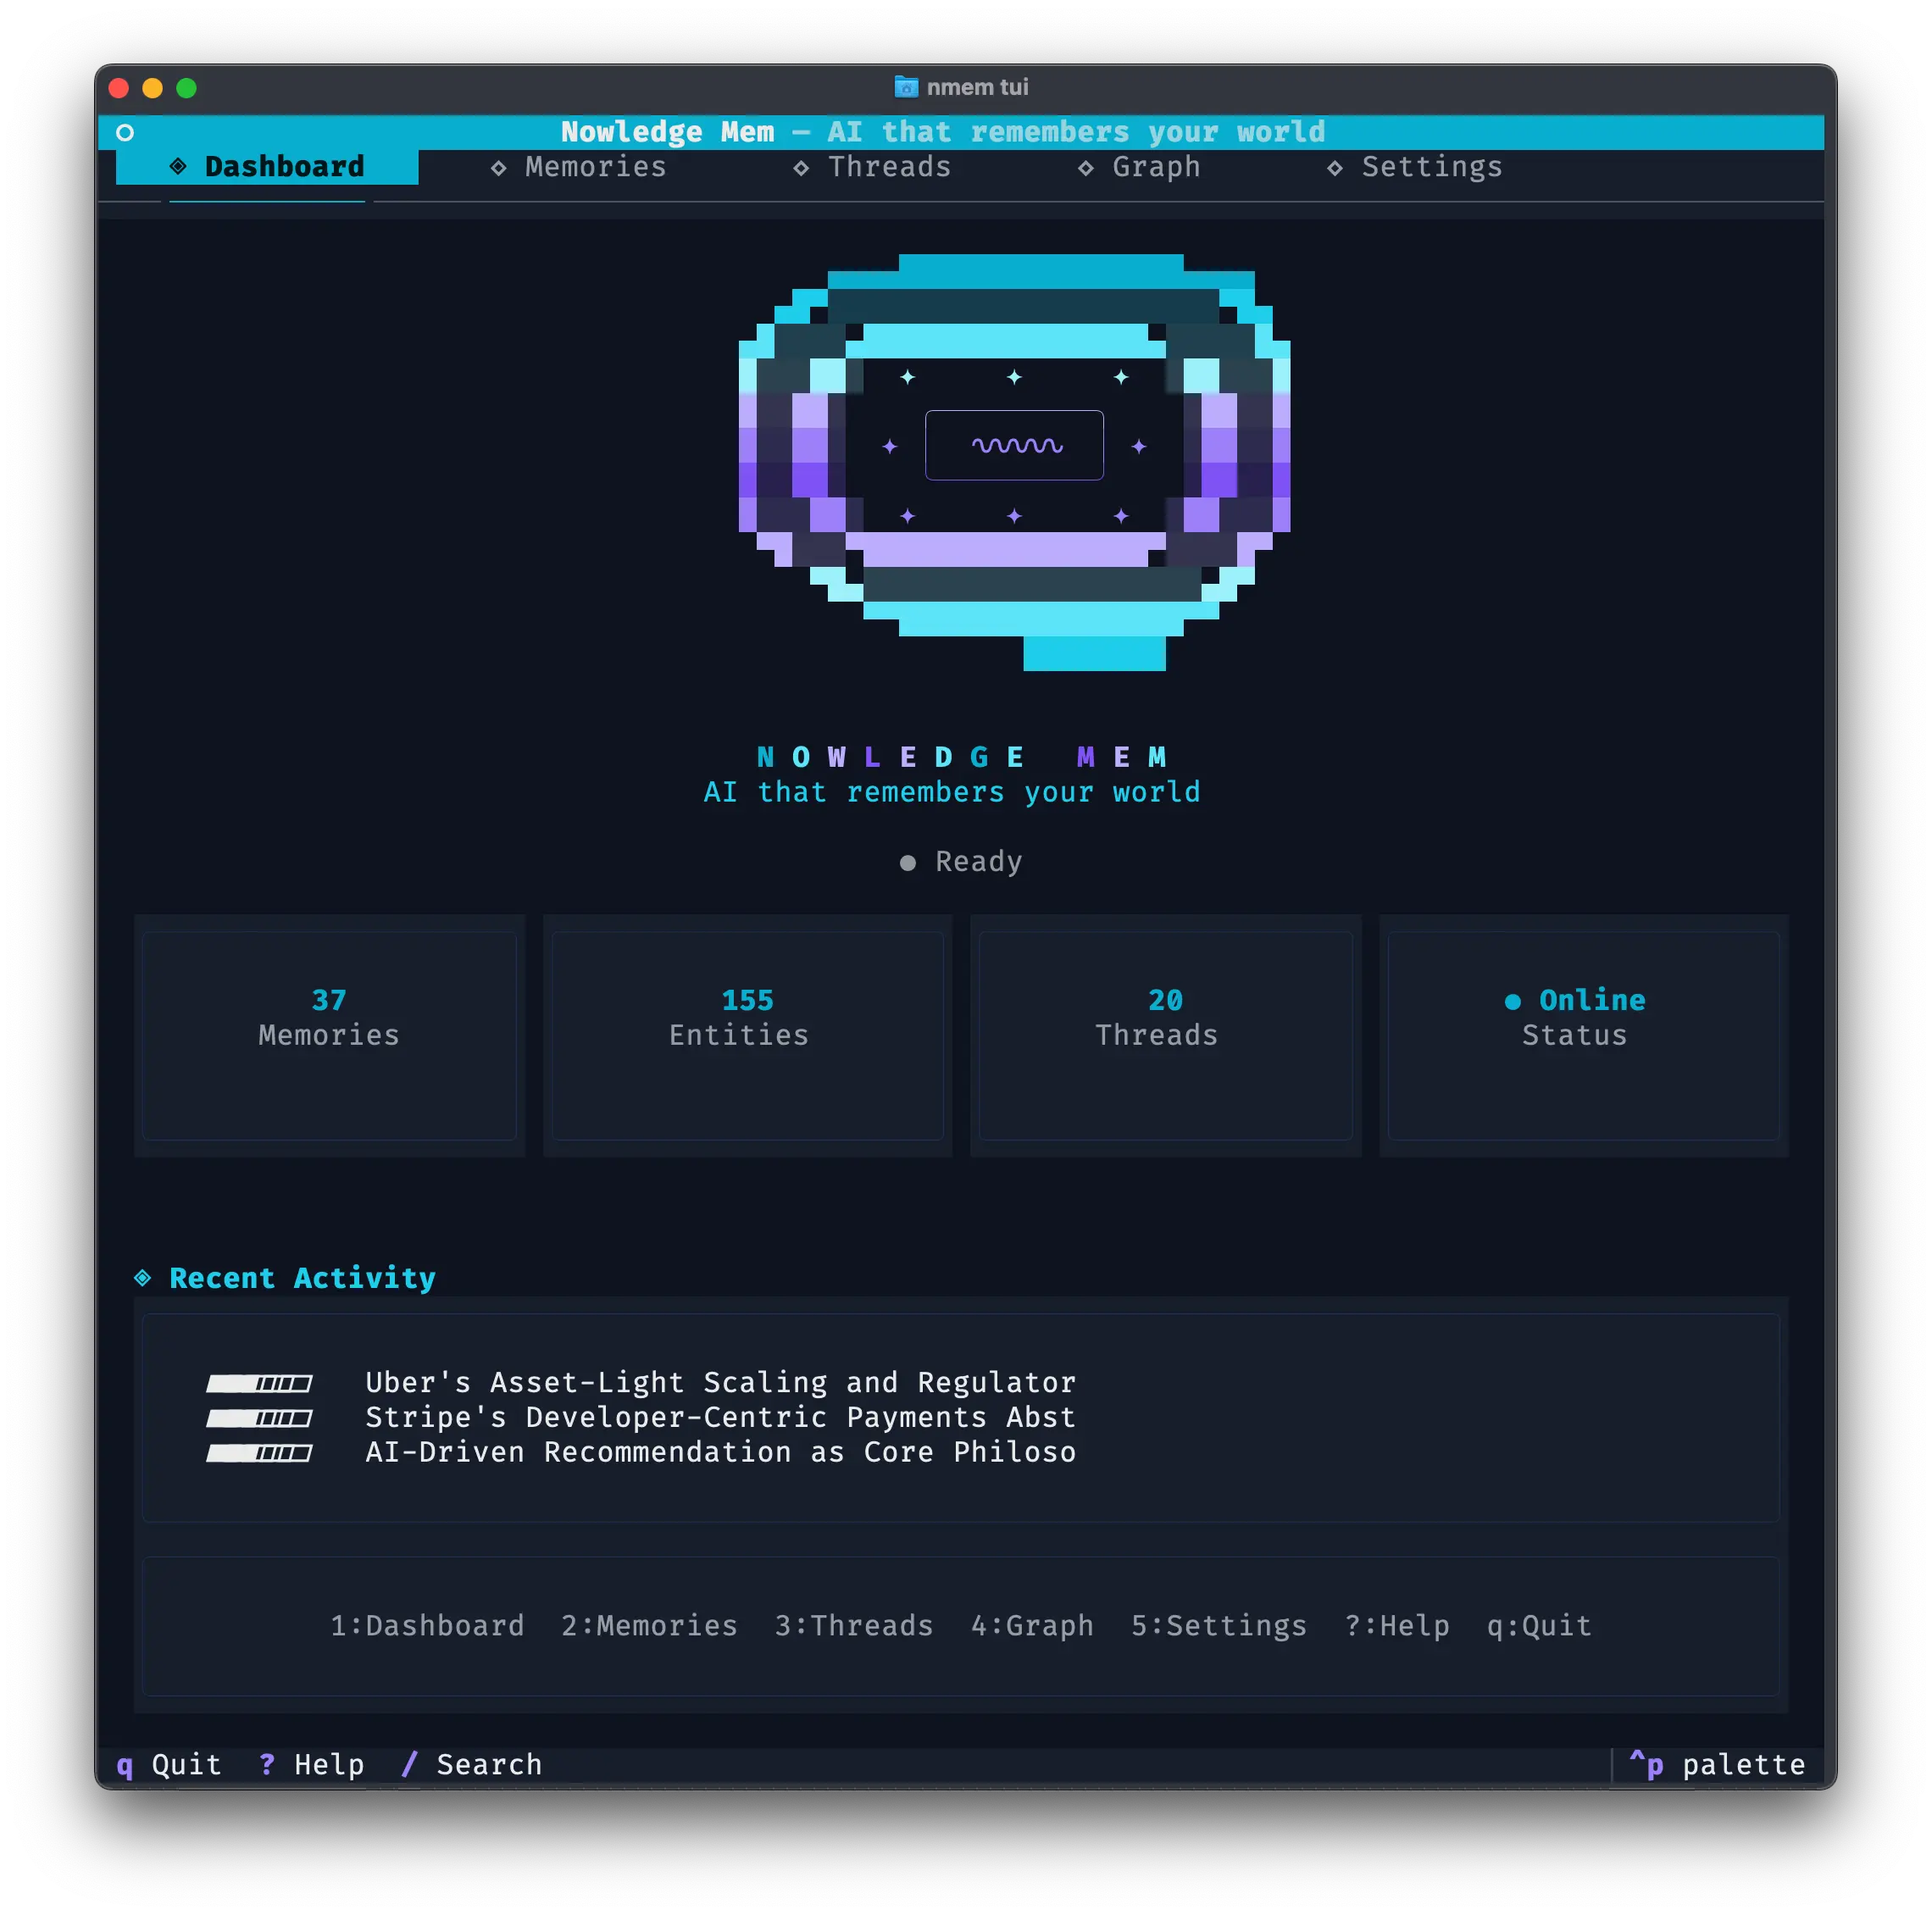The height and width of the screenshot is (1915, 1932).
Task: Click the gray Ready status dot
Action: pos(907,862)
